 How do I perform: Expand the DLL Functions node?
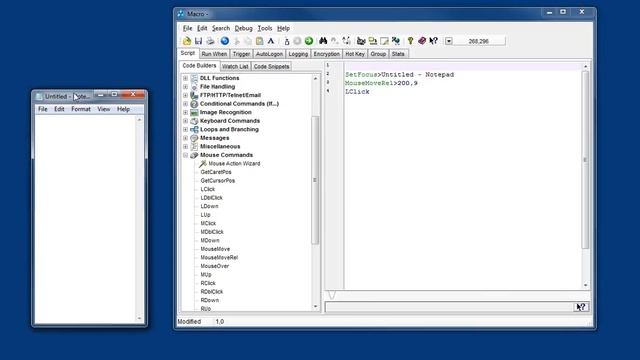point(185,78)
